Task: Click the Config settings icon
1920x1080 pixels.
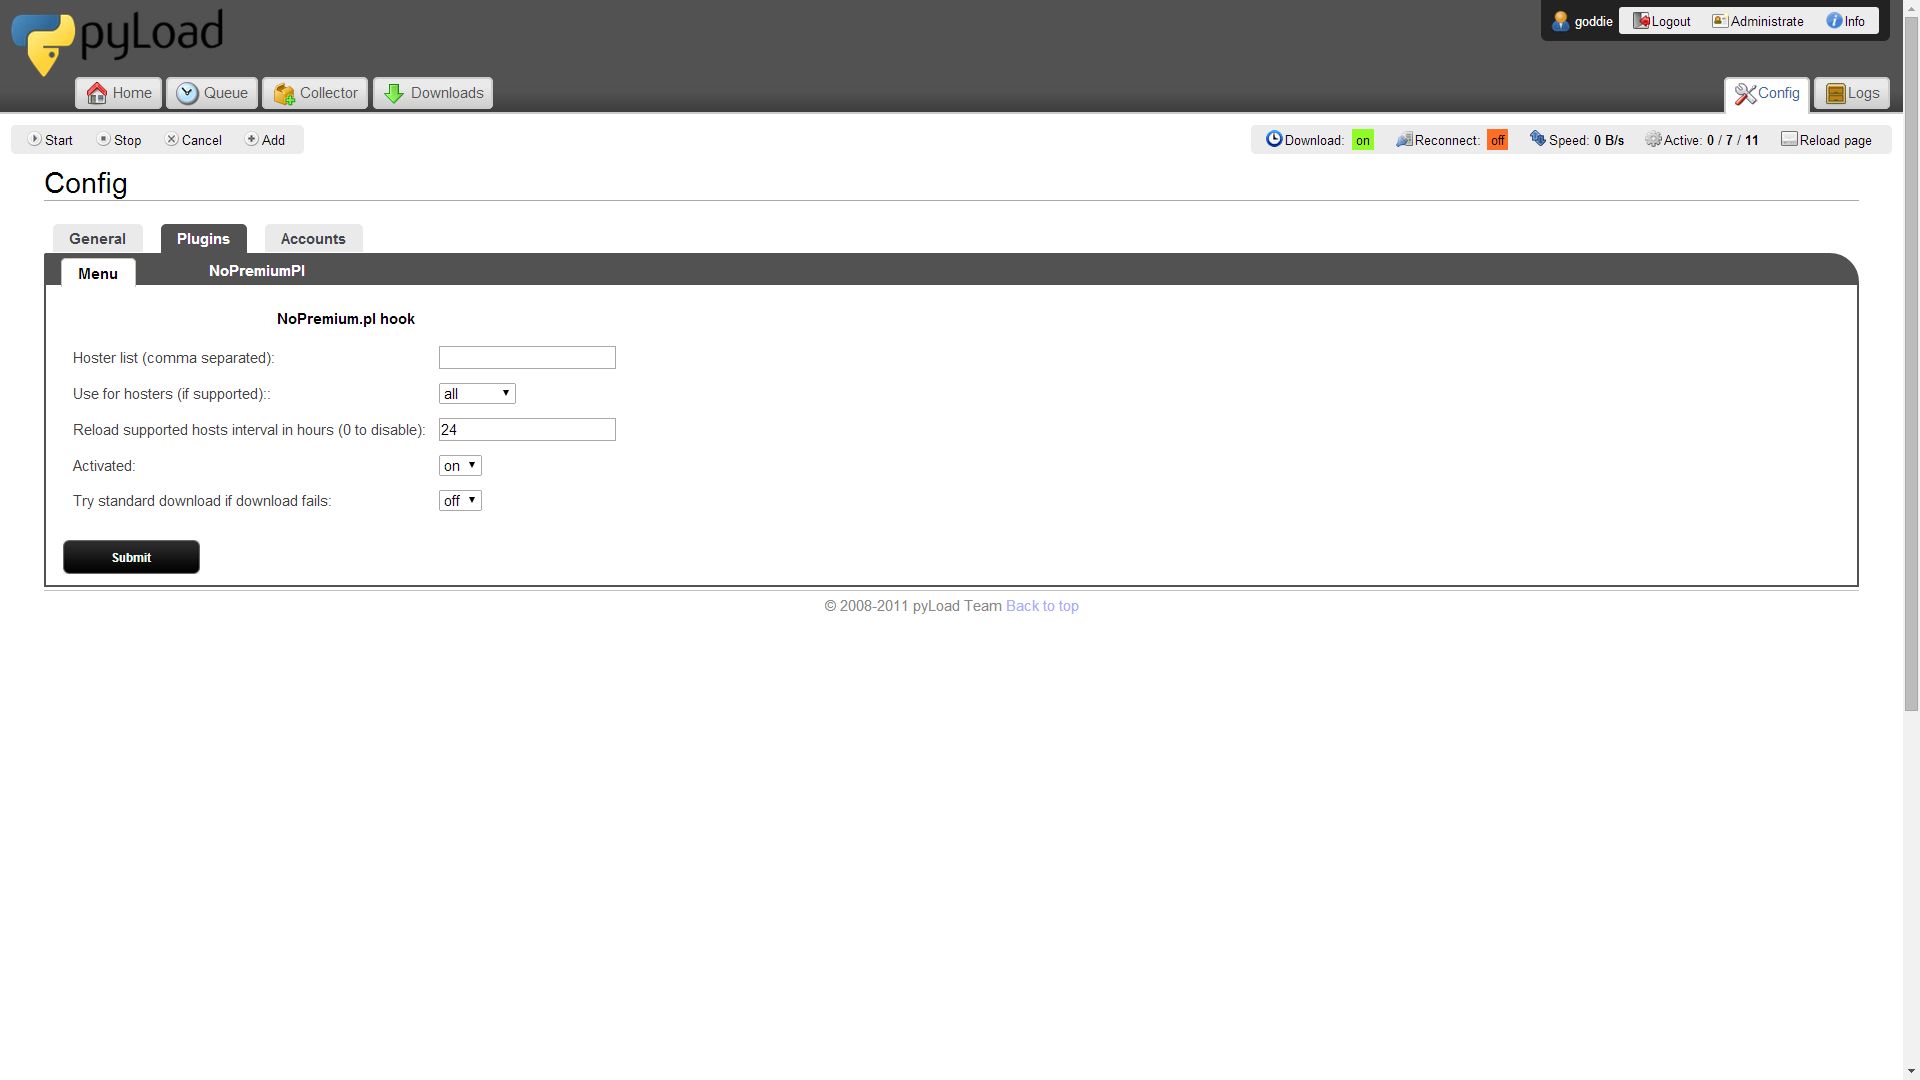Action: [x=1745, y=92]
